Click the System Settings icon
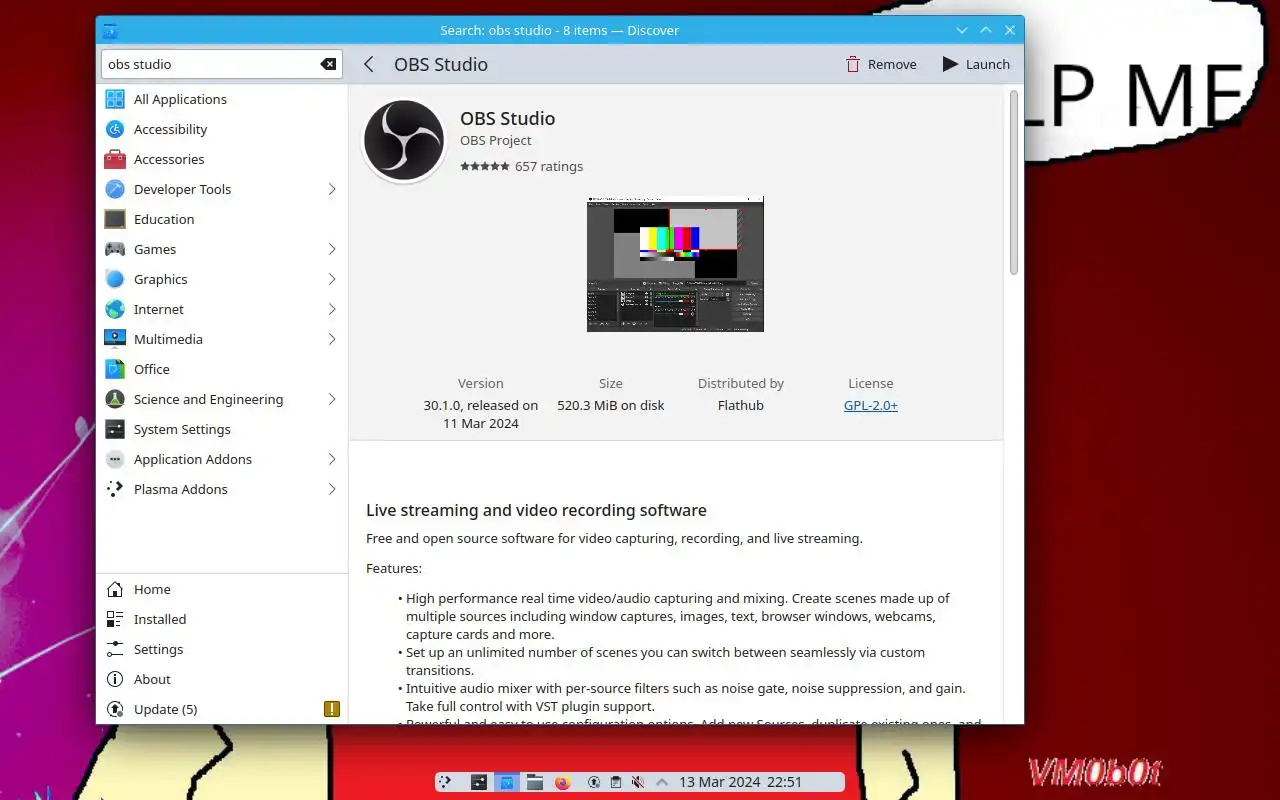The image size is (1280, 800). (115, 429)
